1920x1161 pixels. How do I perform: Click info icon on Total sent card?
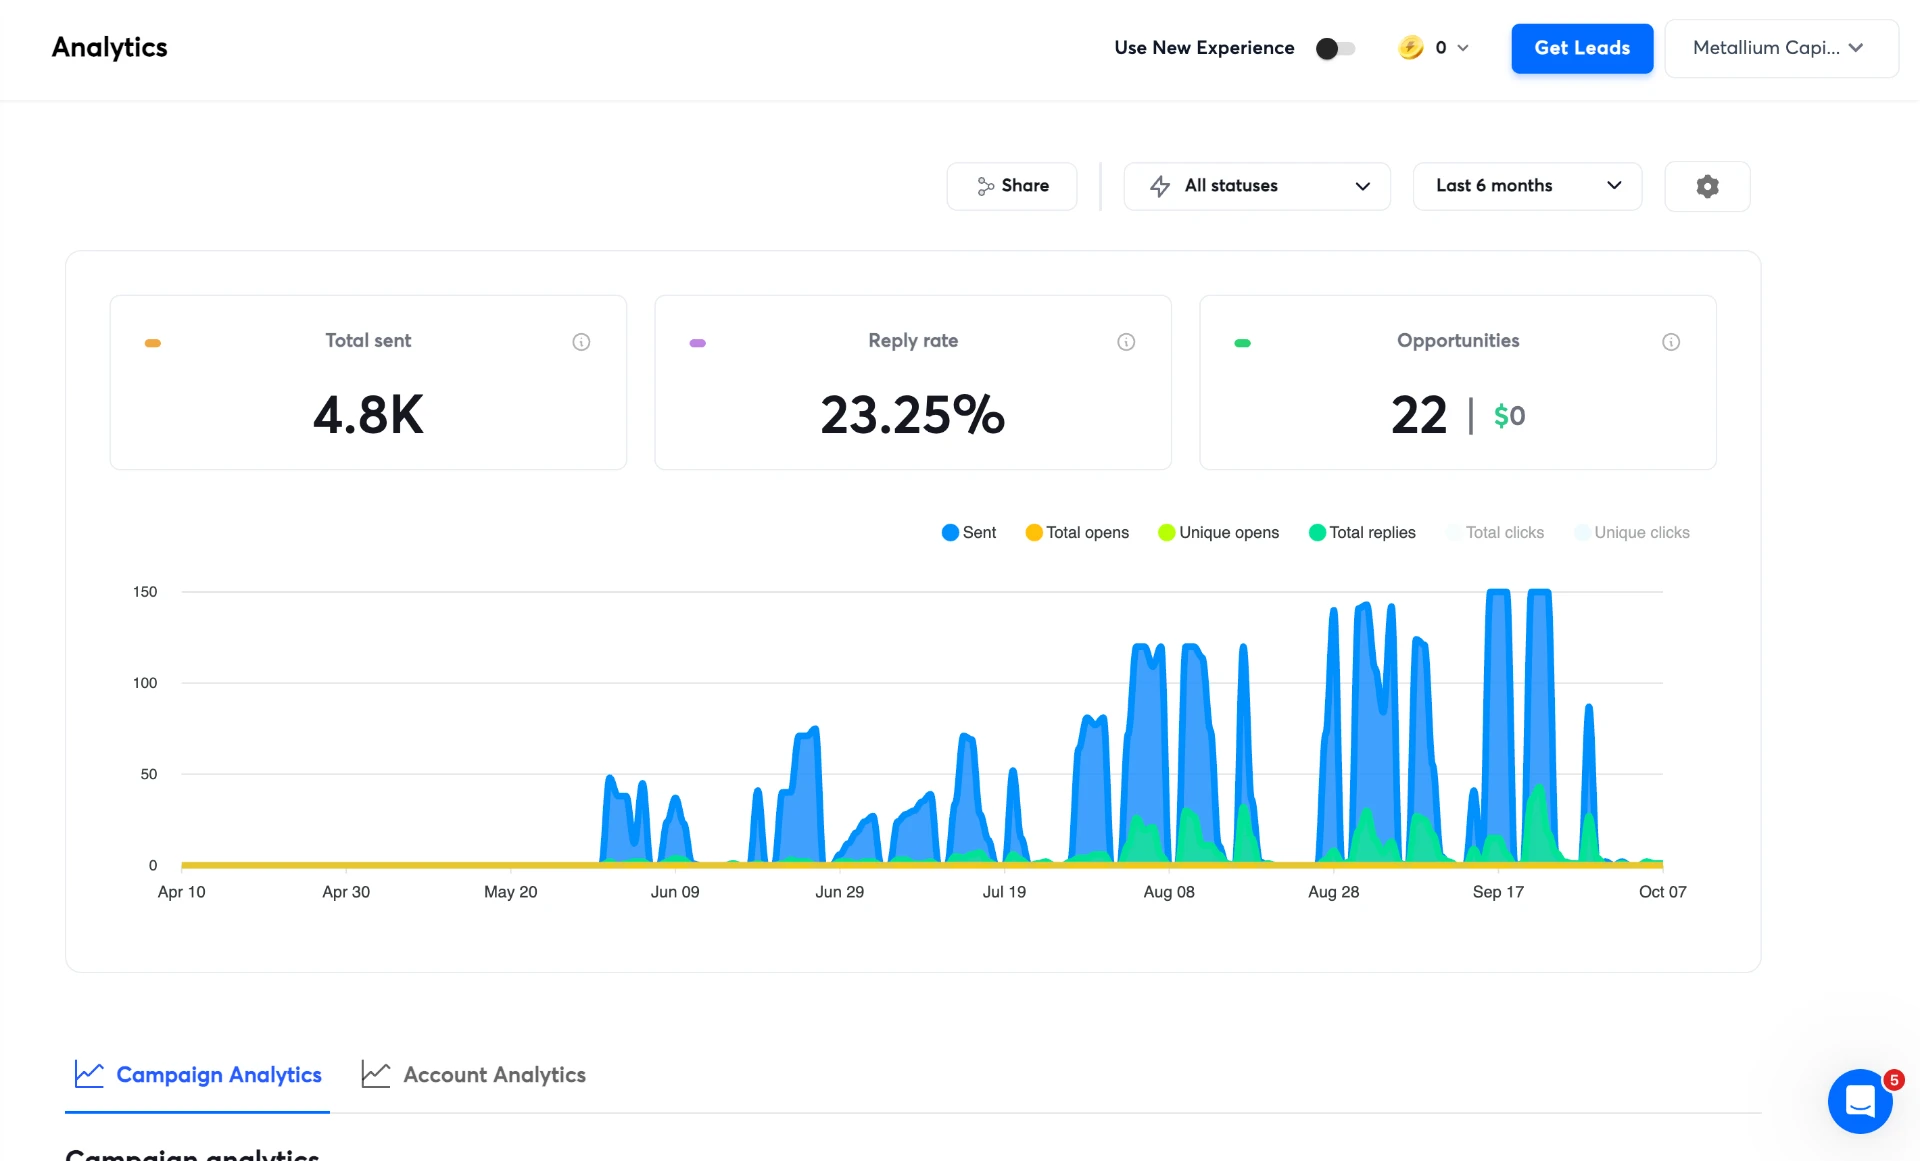[581, 342]
